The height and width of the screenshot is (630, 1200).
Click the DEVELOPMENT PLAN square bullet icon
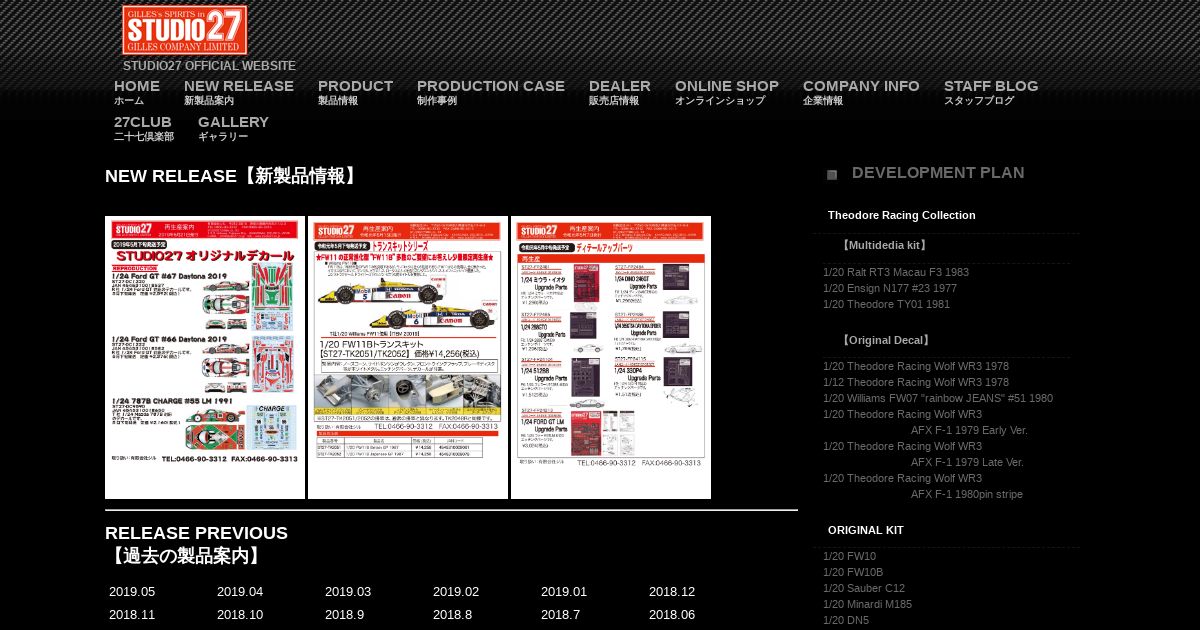832,175
